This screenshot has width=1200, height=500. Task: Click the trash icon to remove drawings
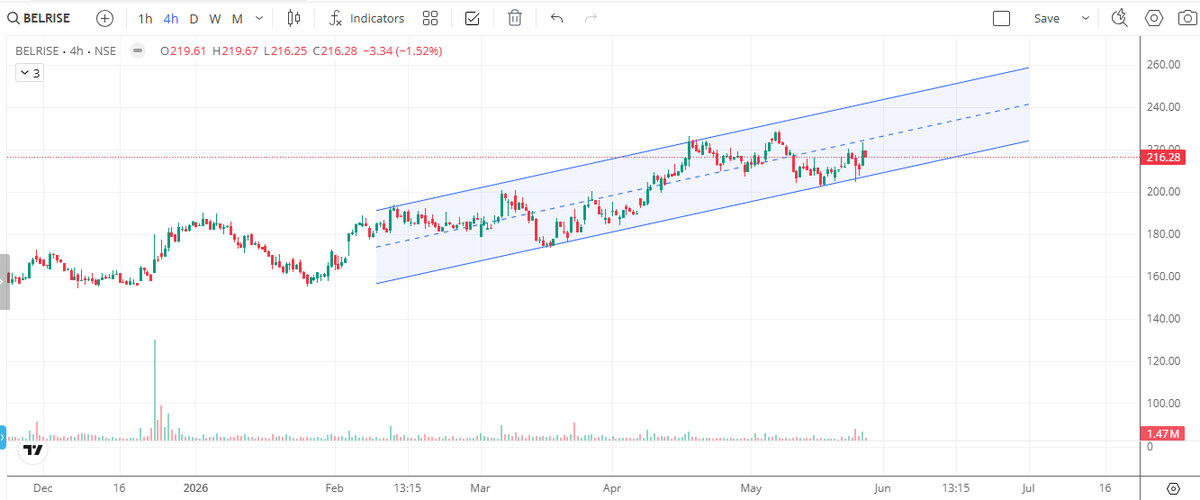pos(514,18)
